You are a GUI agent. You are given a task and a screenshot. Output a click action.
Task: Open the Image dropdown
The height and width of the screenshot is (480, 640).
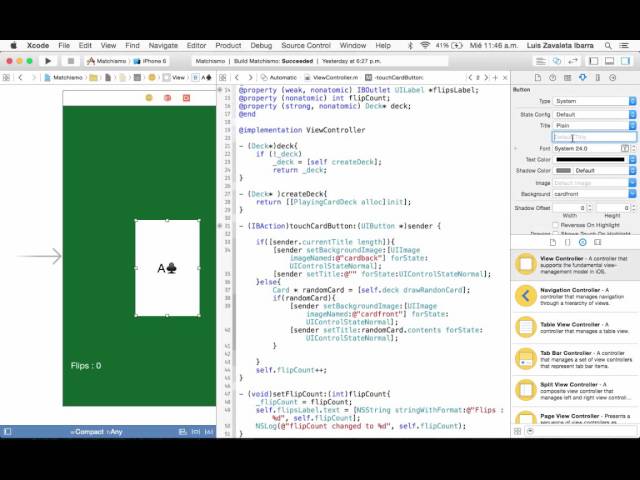(x=632, y=183)
